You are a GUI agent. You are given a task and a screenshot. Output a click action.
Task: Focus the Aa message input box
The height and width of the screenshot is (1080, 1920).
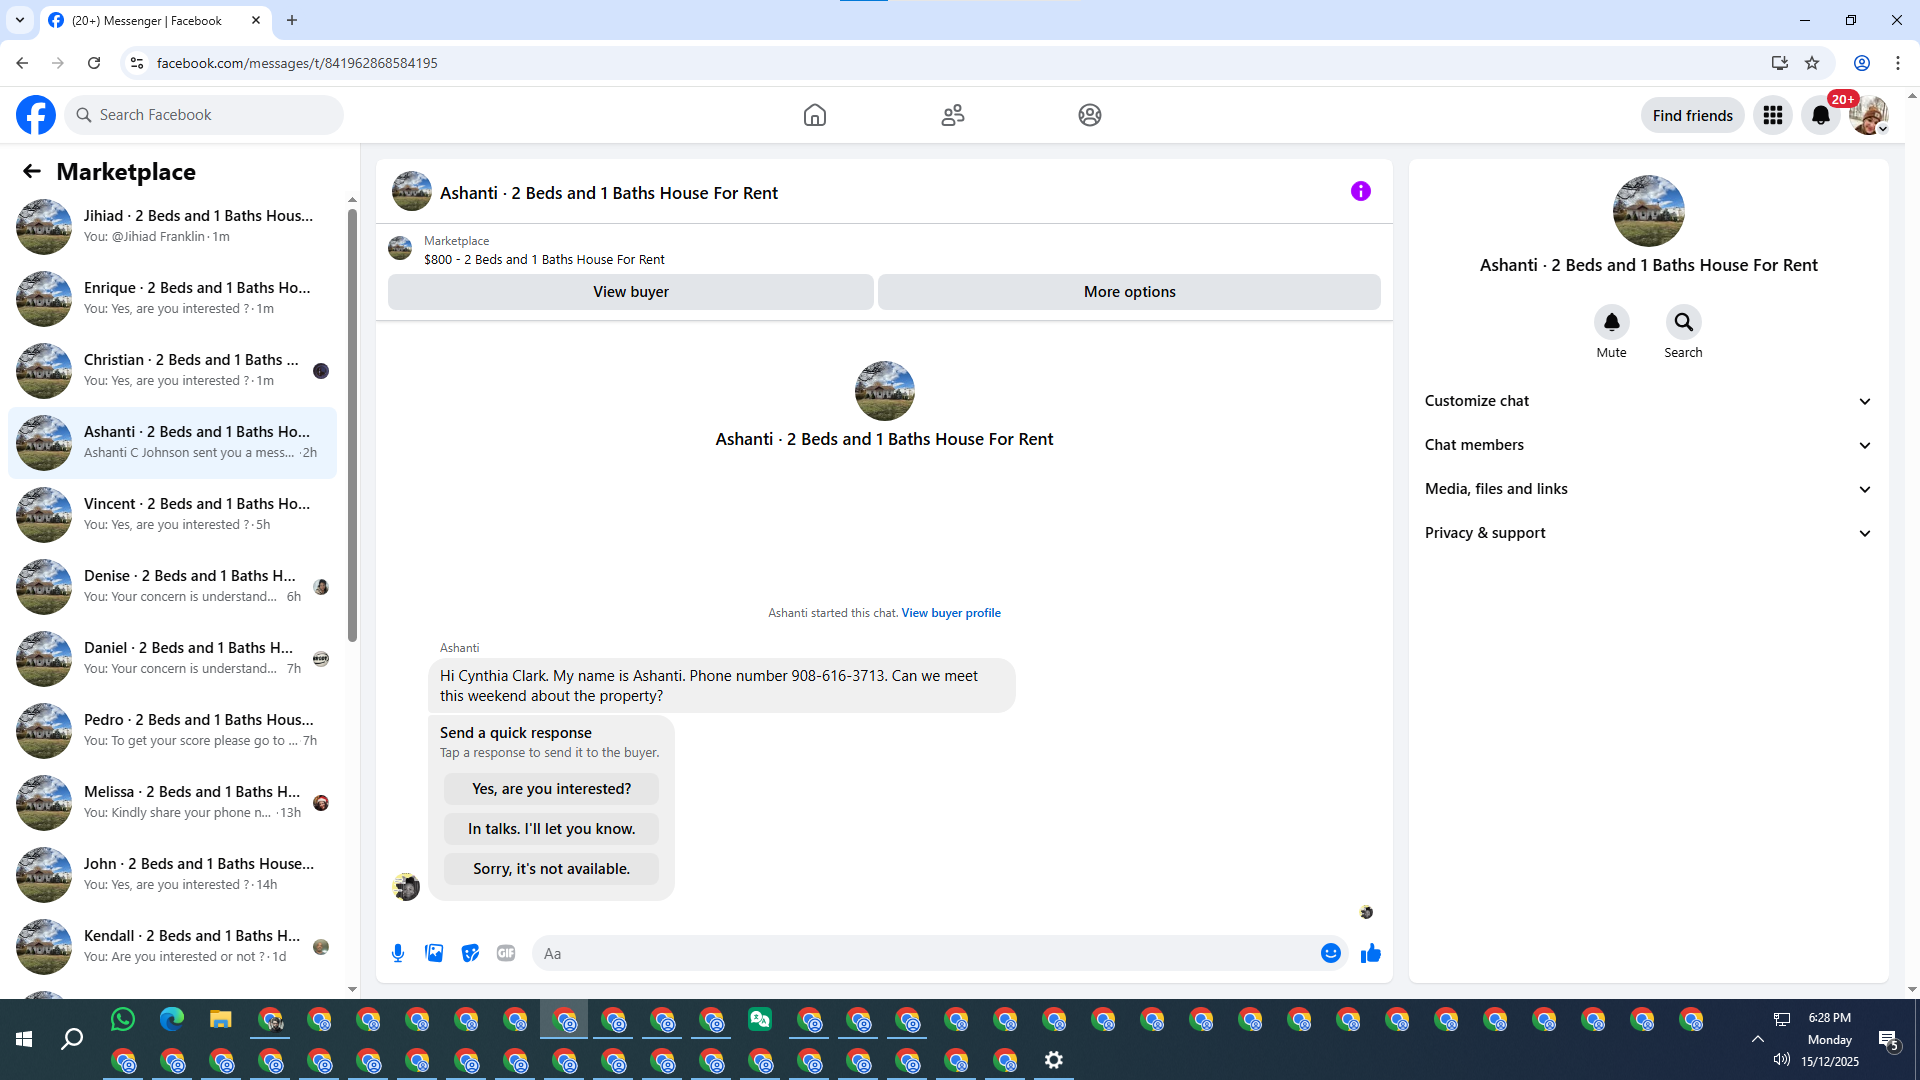point(926,953)
